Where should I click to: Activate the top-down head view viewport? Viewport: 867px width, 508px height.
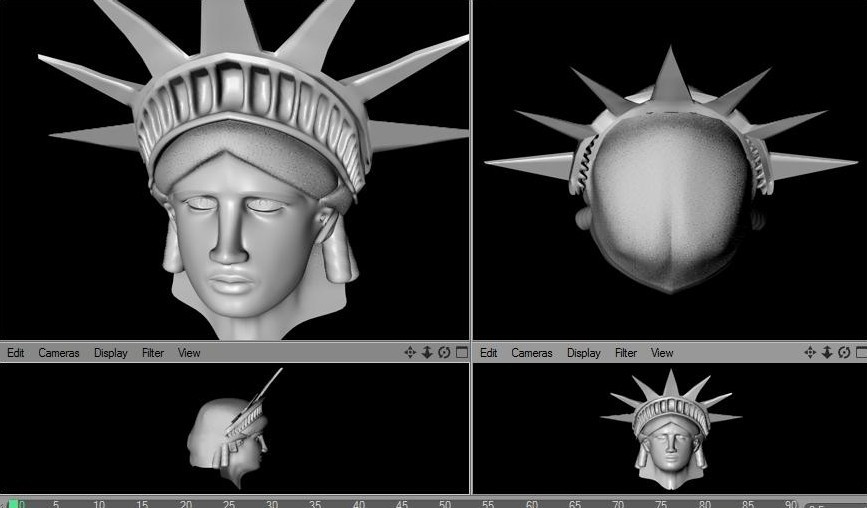click(x=670, y=170)
